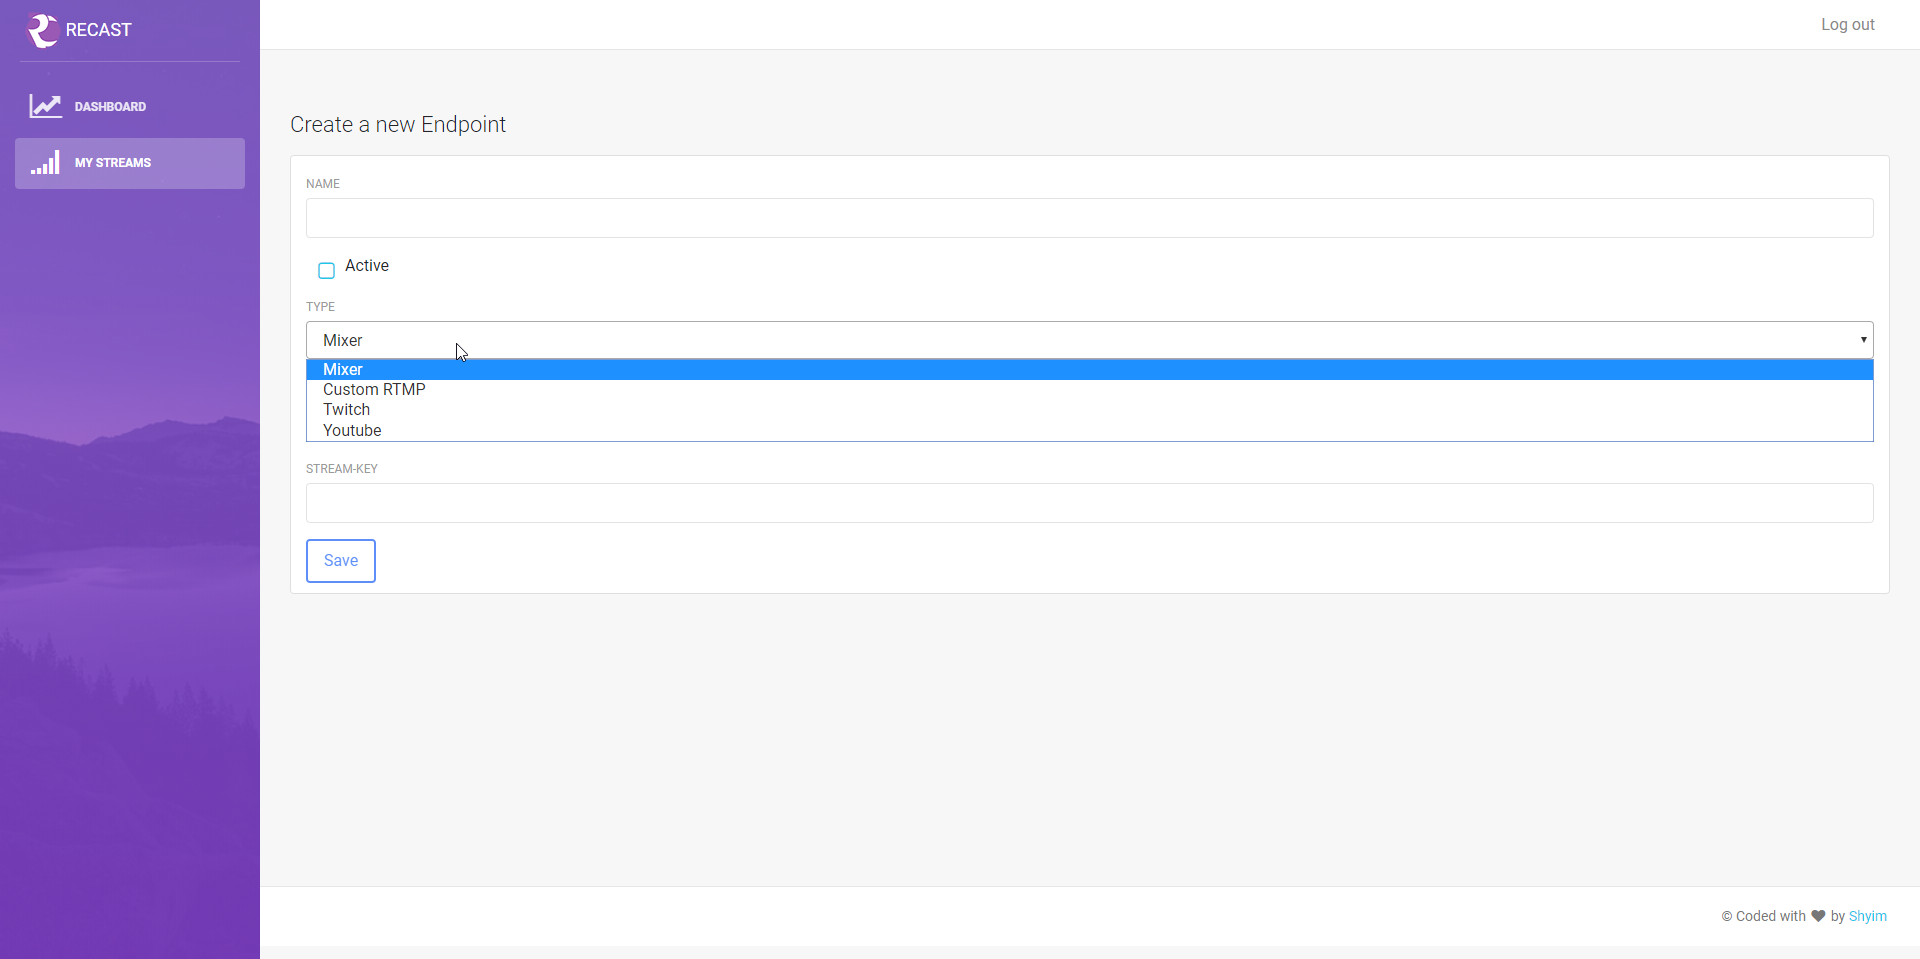Click the My Streams signal bars icon
The height and width of the screenshot is (959, 1920).
tap(45, 163)
